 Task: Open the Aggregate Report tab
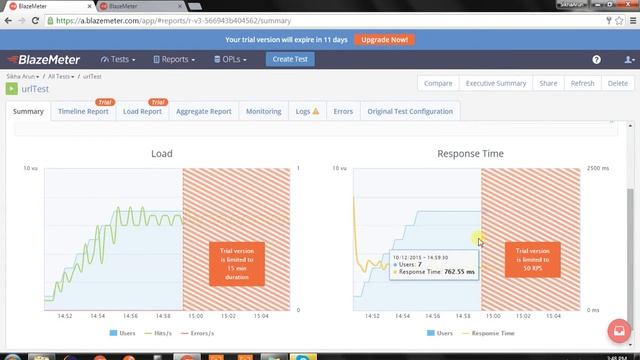pyautogui.click(x=204, y=111)
